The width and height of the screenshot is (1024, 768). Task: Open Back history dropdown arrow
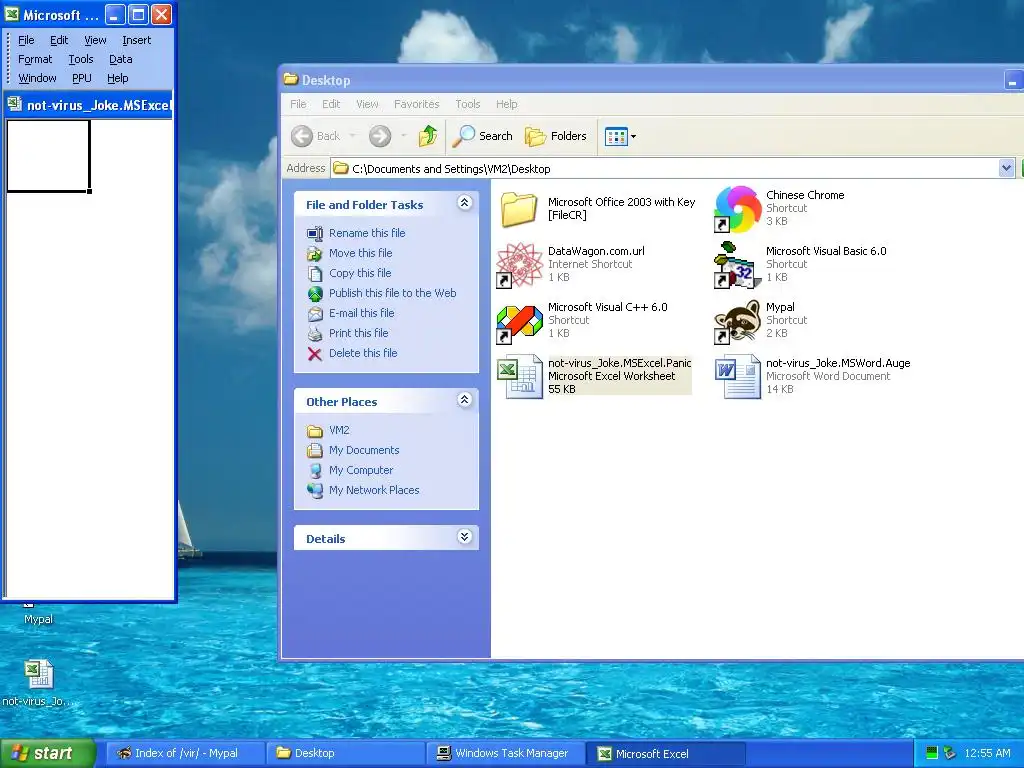353,136
